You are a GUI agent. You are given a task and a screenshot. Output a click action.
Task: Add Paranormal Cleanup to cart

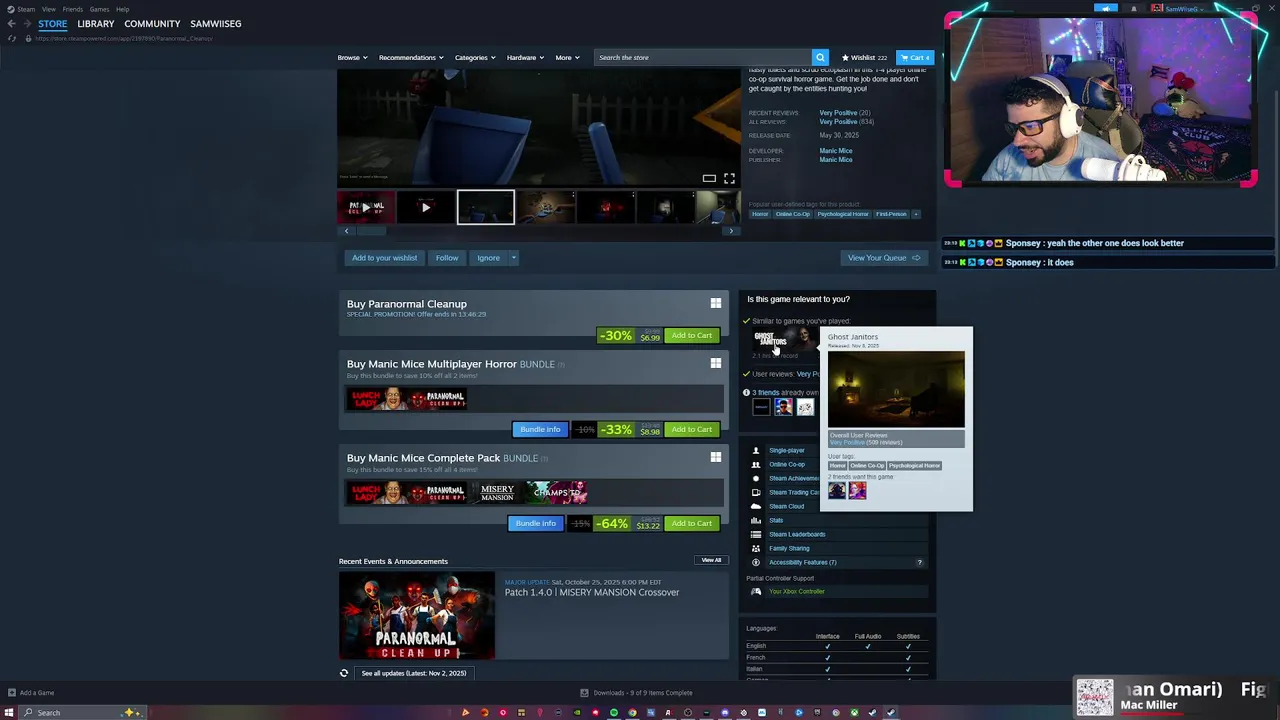692,336
